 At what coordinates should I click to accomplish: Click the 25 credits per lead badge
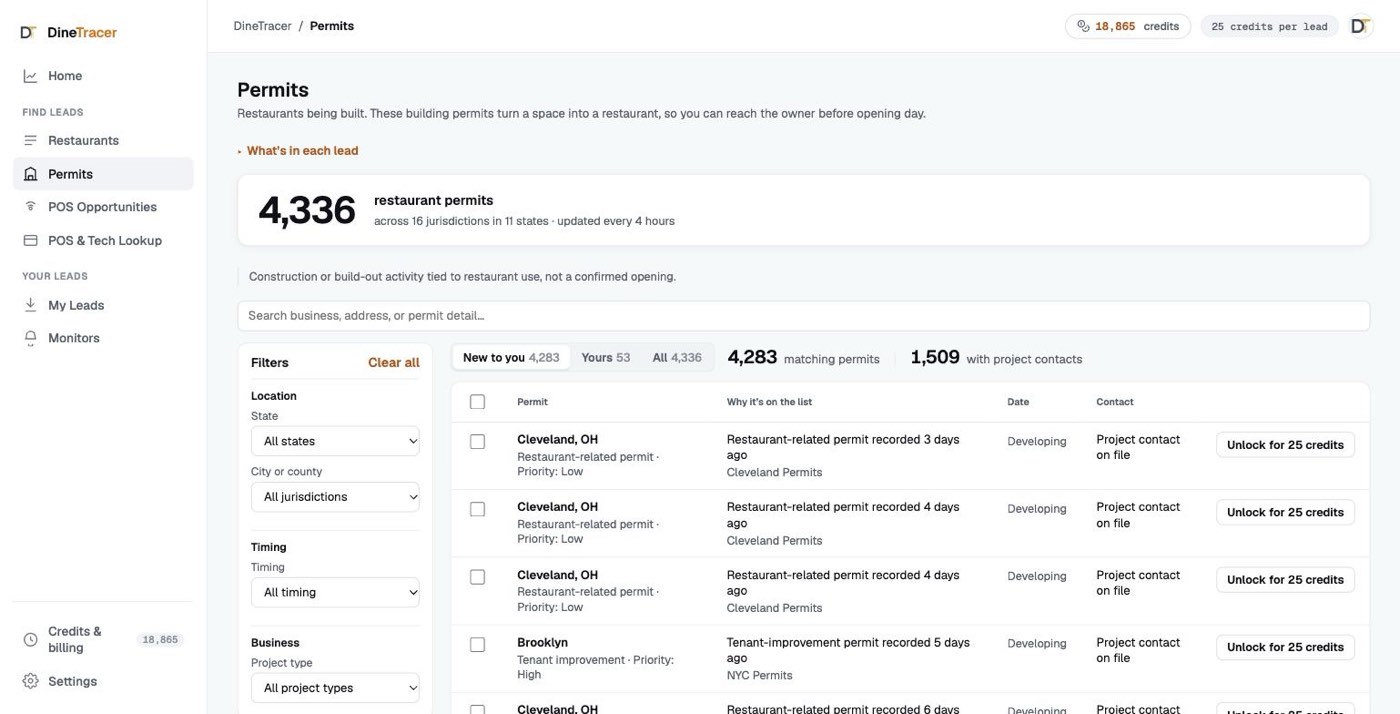point(1269,27)
